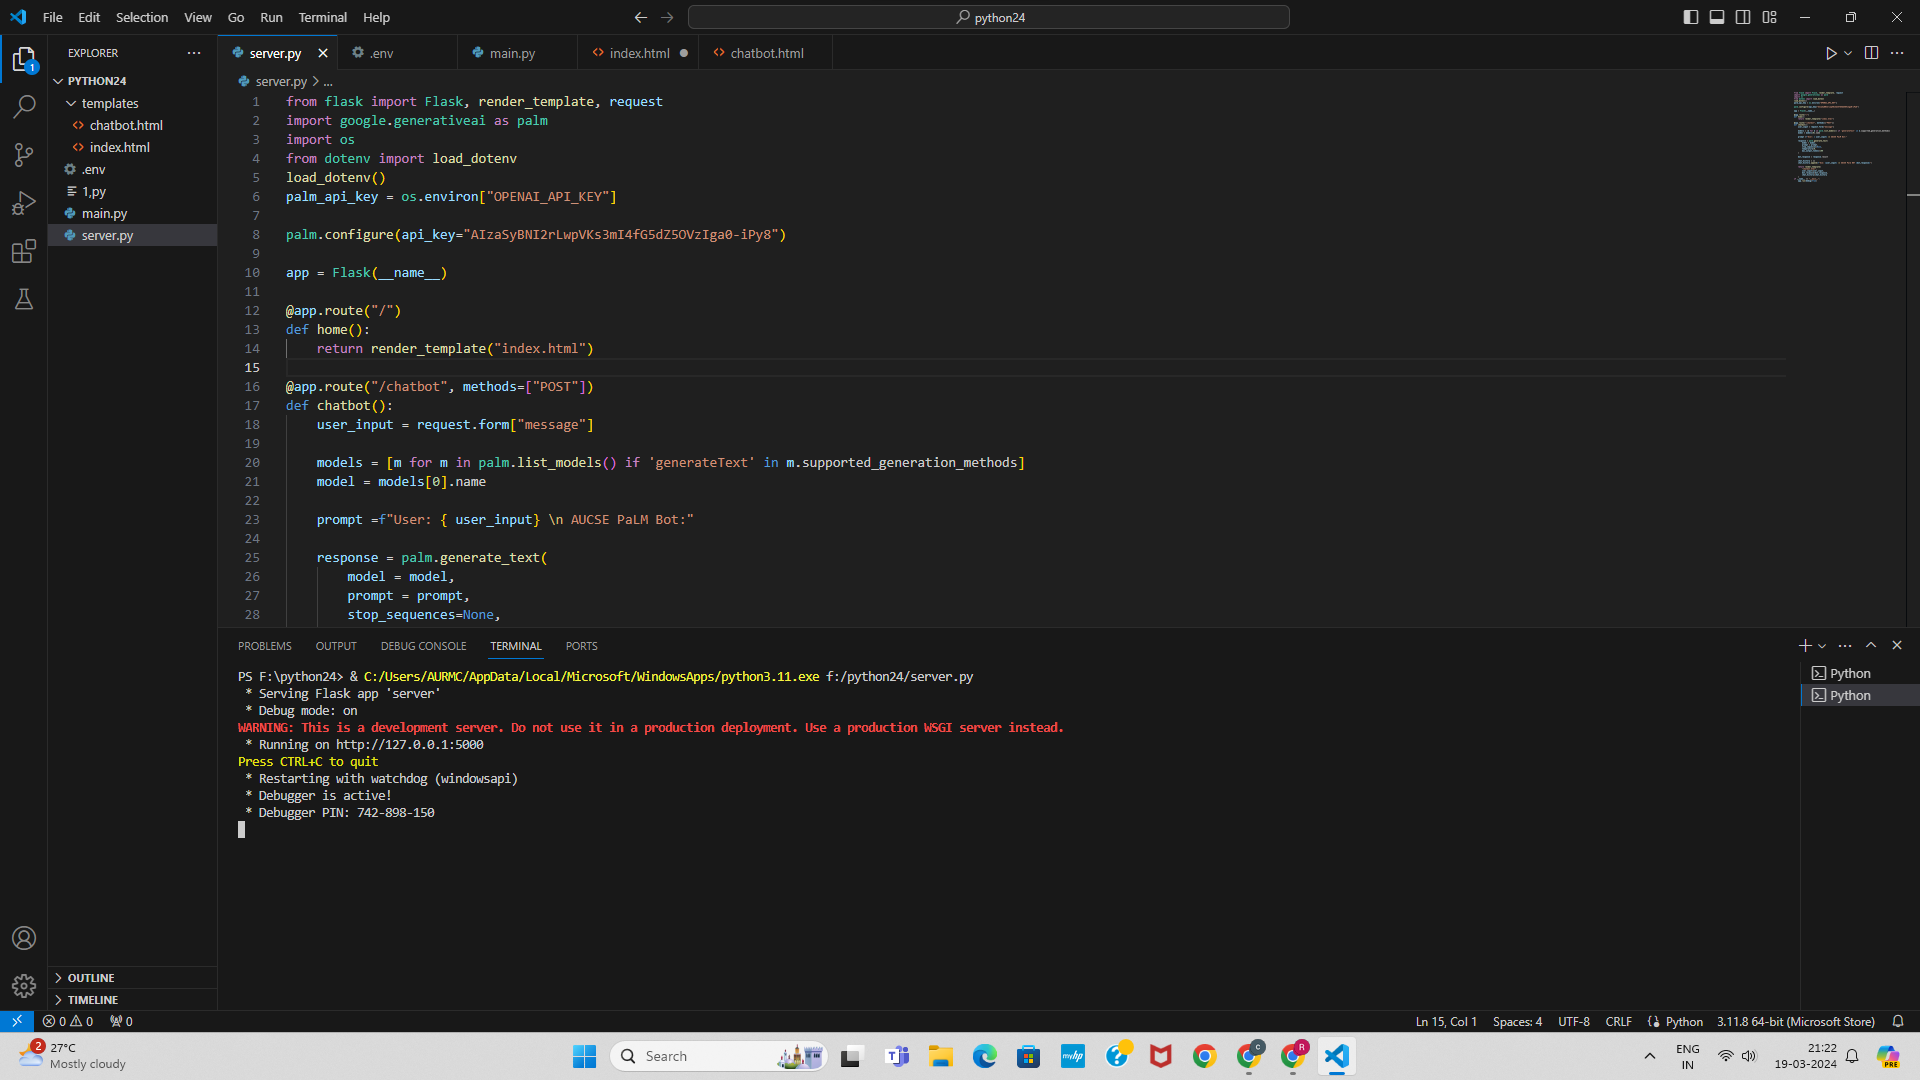The width and height of the screenshot is (1920, 1080).
Task: Click the Python language mode in status bar
Action: [x=1684, y=1021]
